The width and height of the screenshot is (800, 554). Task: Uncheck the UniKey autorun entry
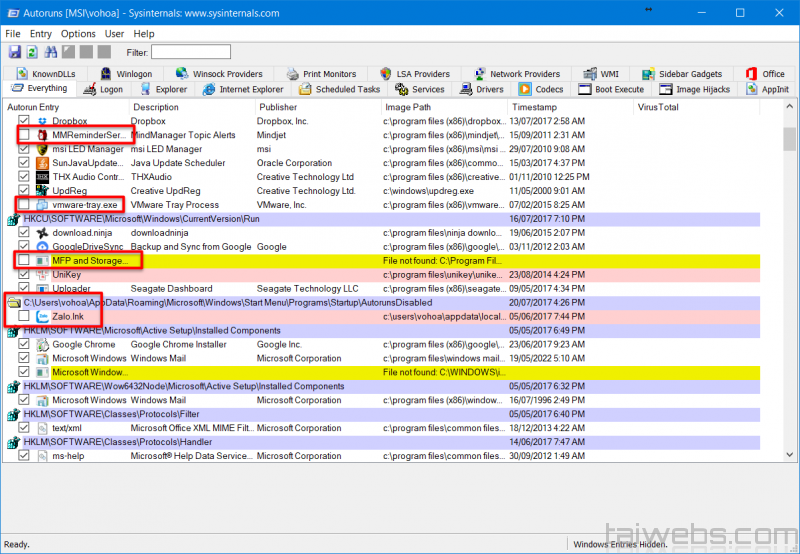[x=24, y=274]
